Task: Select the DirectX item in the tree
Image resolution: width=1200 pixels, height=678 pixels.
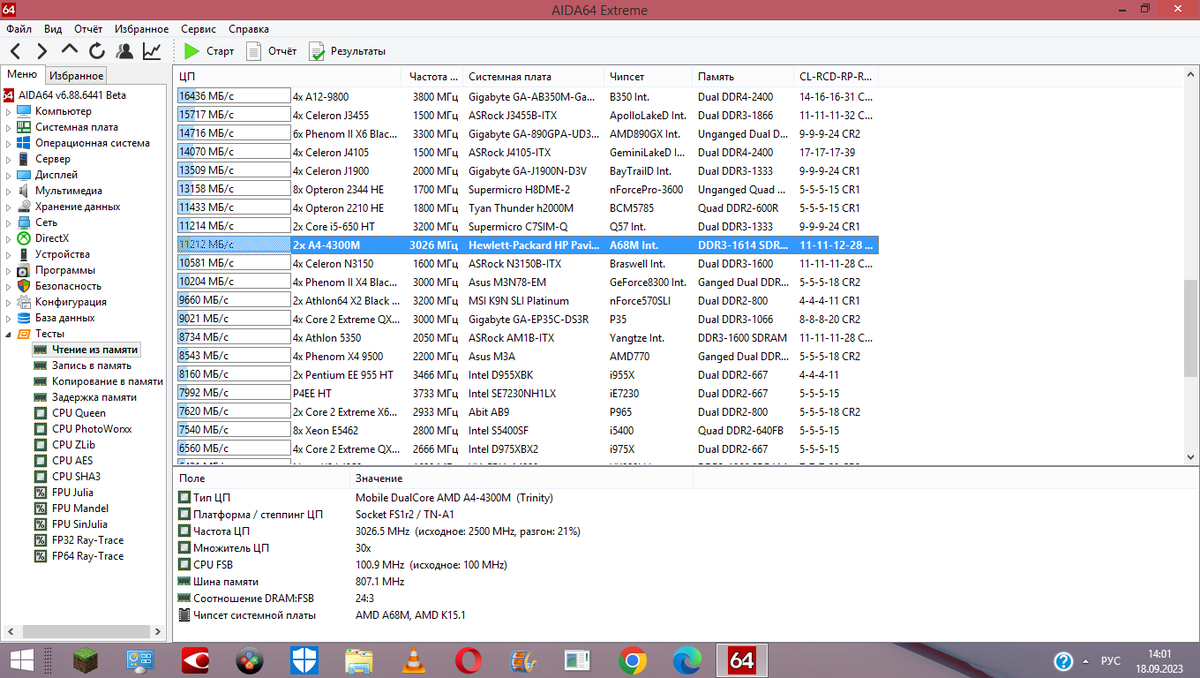Action: (52, 238)
